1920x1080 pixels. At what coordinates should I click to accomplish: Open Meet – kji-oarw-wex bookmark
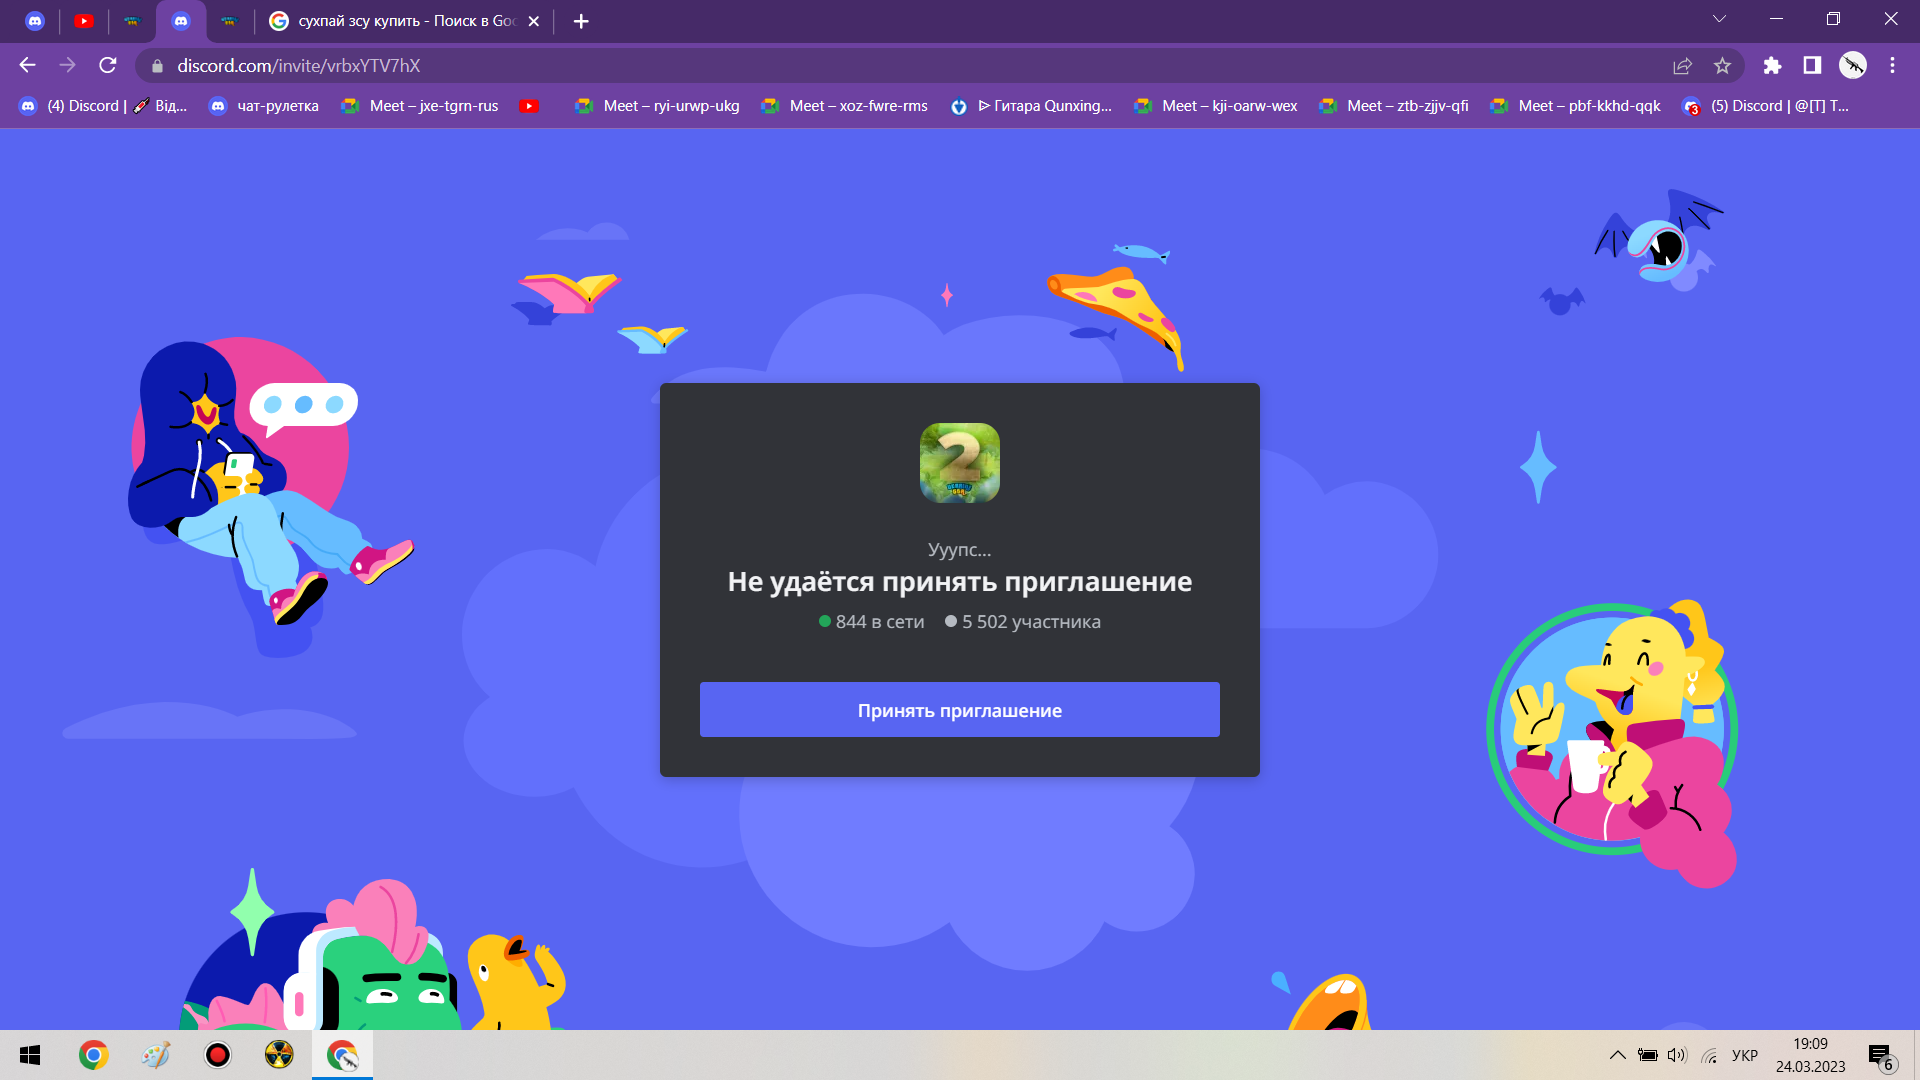coord(1216,106)
